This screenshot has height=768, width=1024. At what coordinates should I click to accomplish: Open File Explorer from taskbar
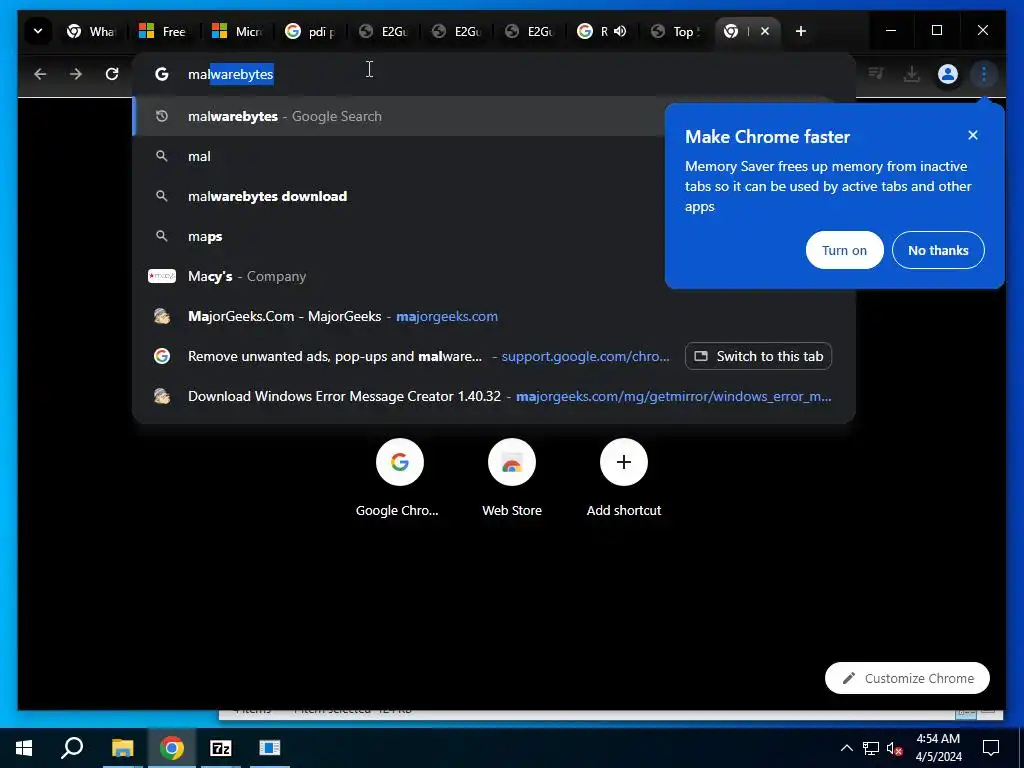click(x=122, y=748)
